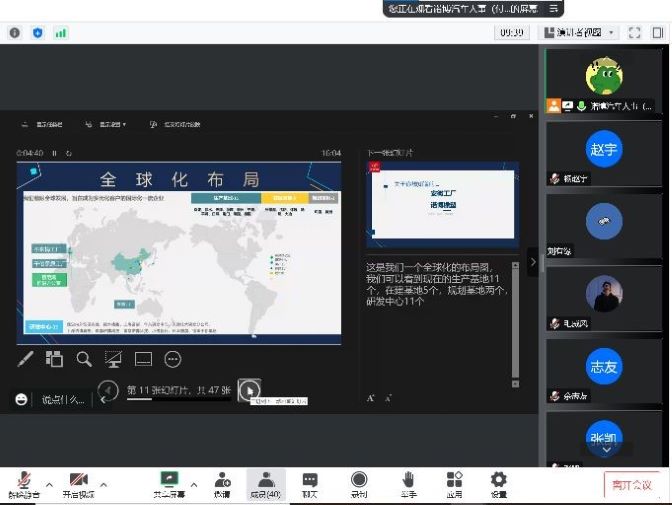Open the Chat panel
Image resolution: width=672 pixels, height=505 pixels.
click(x=310, y=483)
